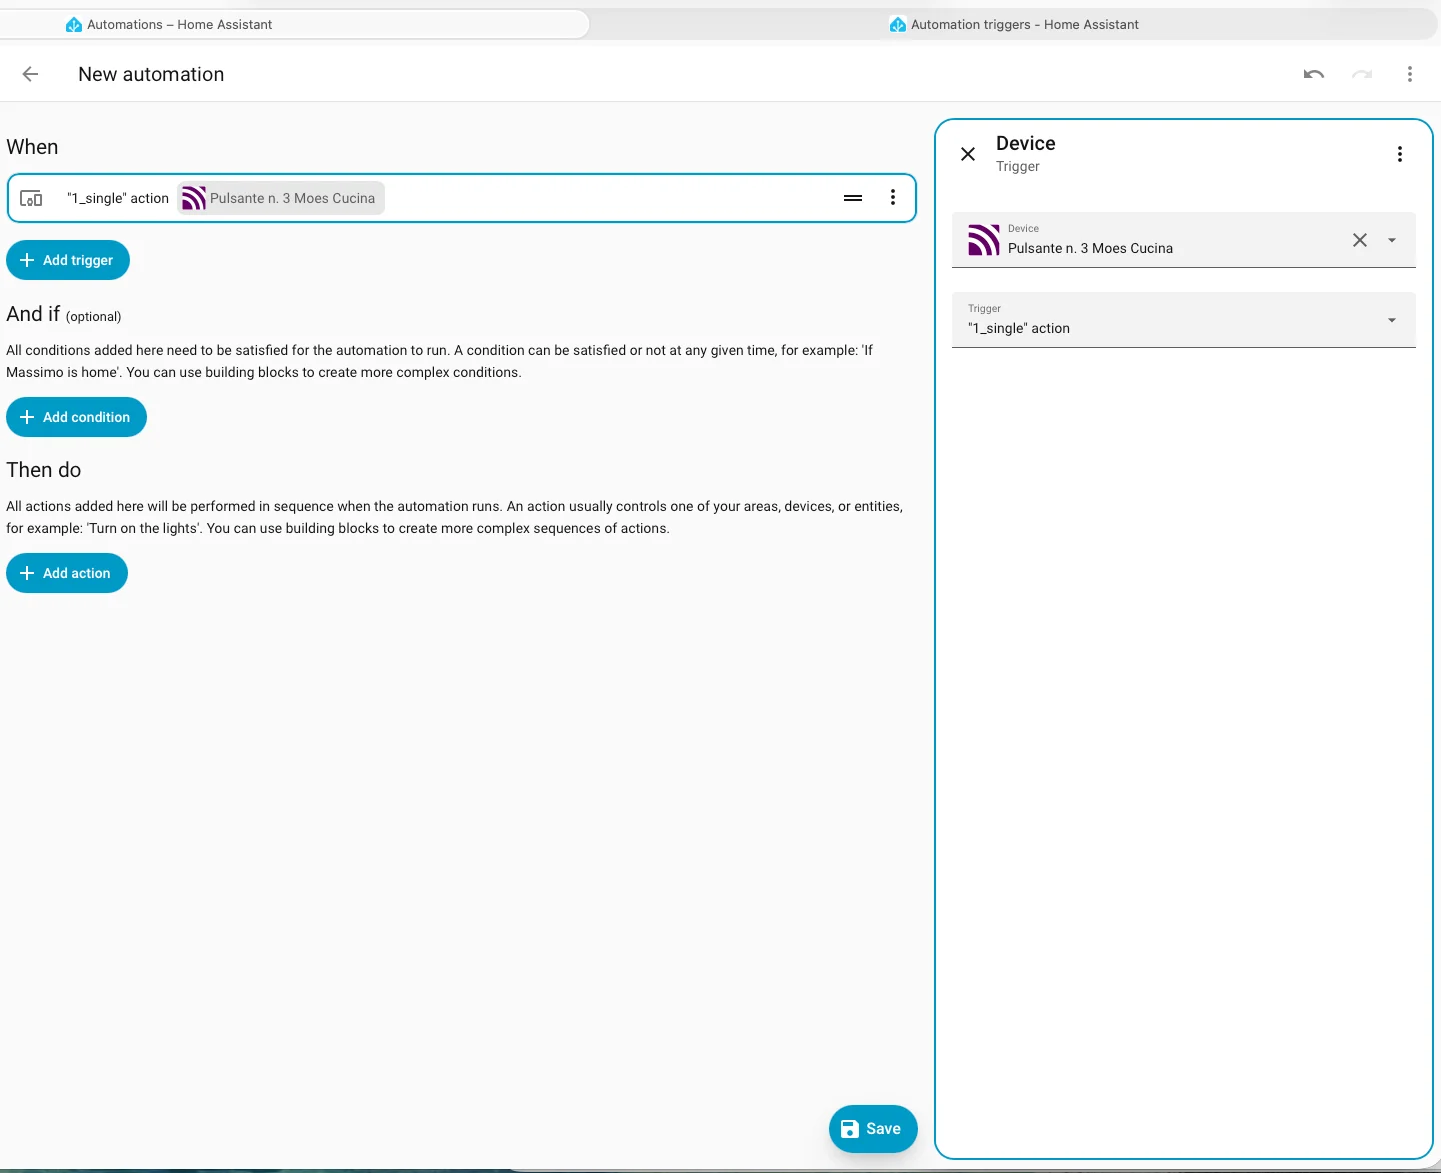This screenshot has height=1173, width=1441.
Task: Click the device trigger type icon in the row
Action: tap(31, 198)
